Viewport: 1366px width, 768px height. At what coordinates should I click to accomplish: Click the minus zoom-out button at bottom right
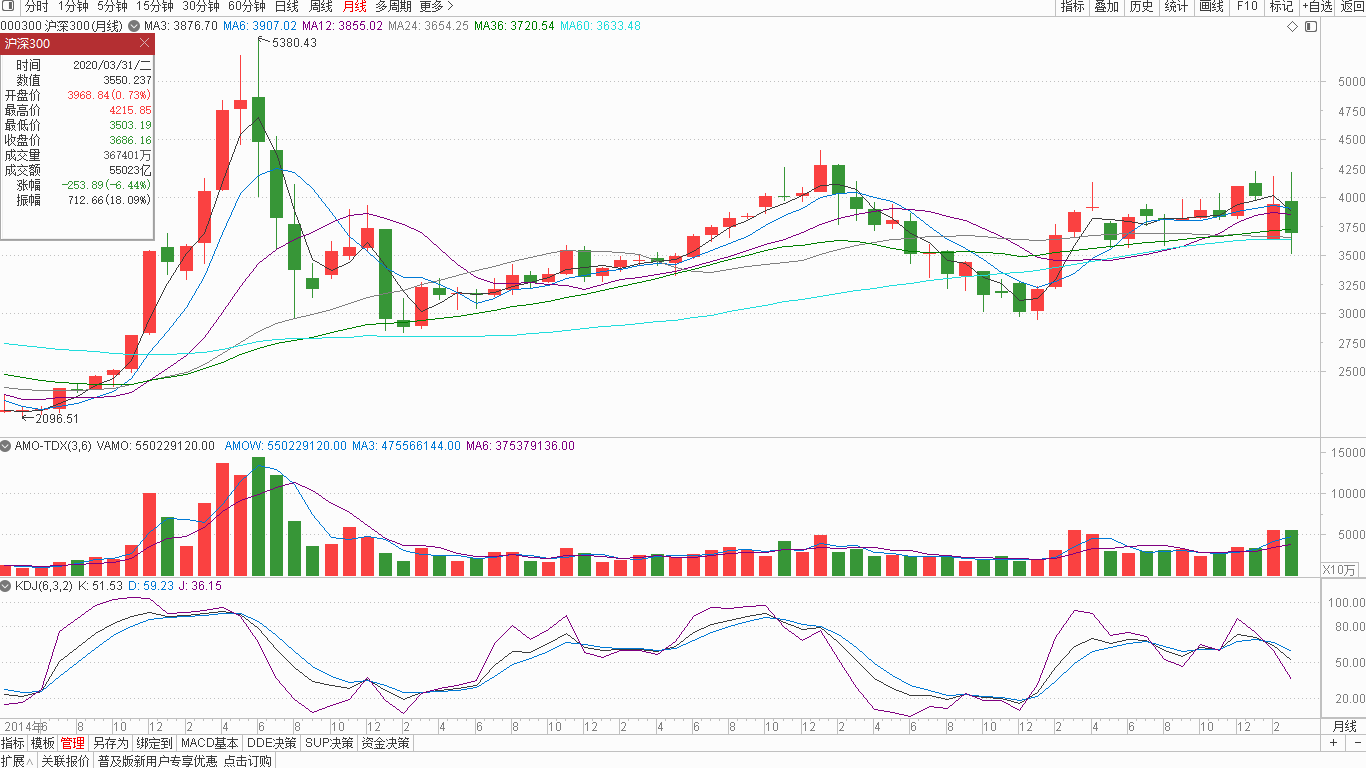pyautogui.click(x=1356, y=743)
